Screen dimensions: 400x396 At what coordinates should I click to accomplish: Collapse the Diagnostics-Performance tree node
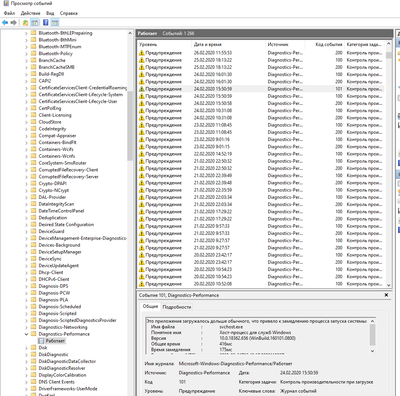[x=26, y=334]
